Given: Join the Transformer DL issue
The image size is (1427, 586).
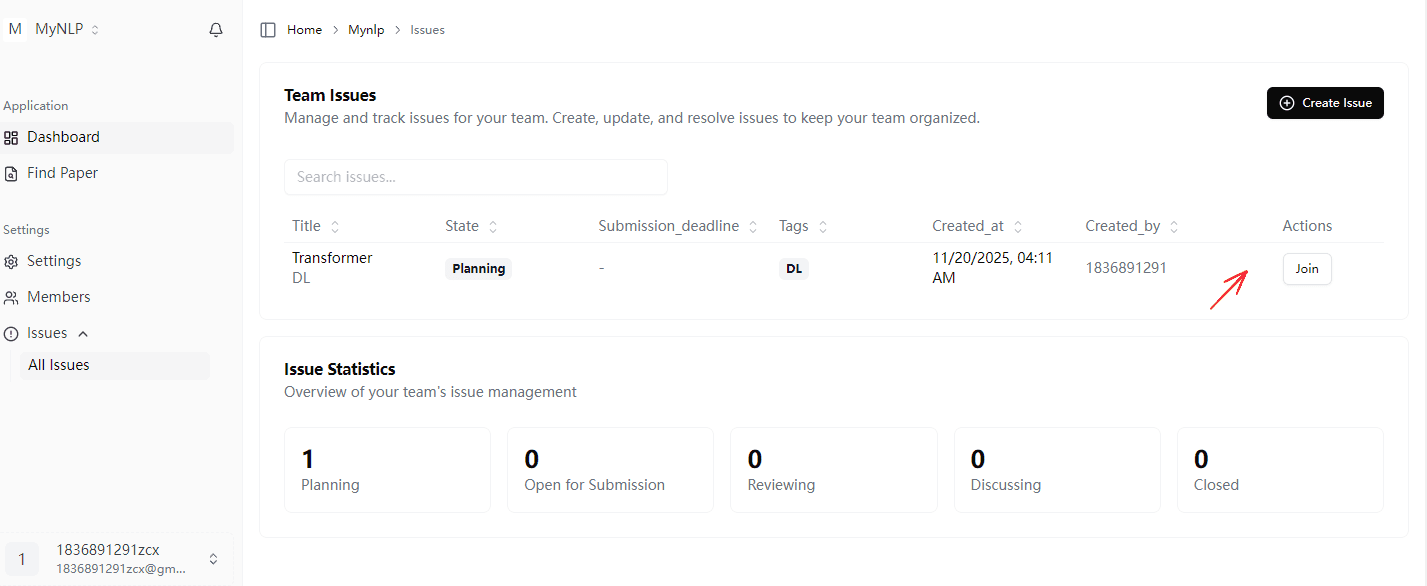Looking at the screenshot, I should pos(1307,268).
